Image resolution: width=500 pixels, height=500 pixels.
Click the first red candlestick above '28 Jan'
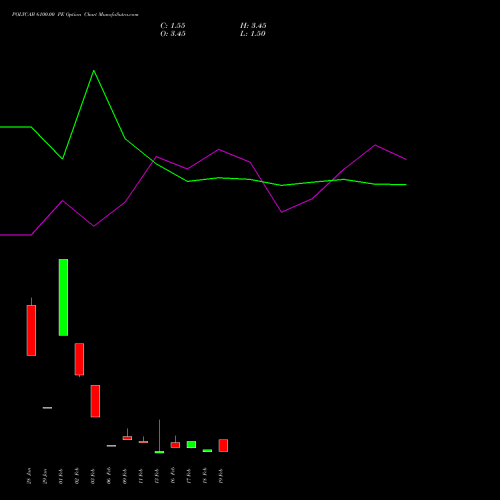[31, 330]
